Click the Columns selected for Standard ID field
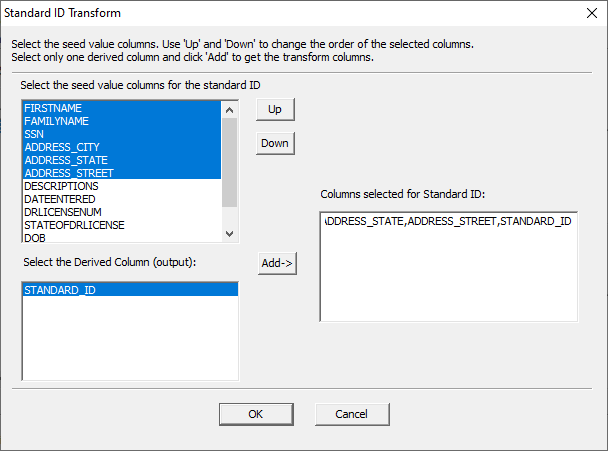 coord(449,267)
